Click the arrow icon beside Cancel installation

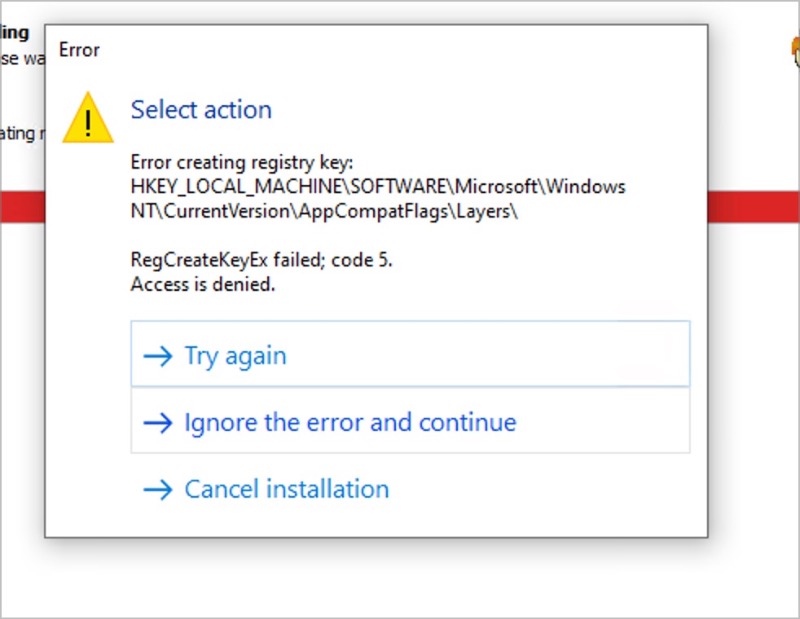[158, 489]
